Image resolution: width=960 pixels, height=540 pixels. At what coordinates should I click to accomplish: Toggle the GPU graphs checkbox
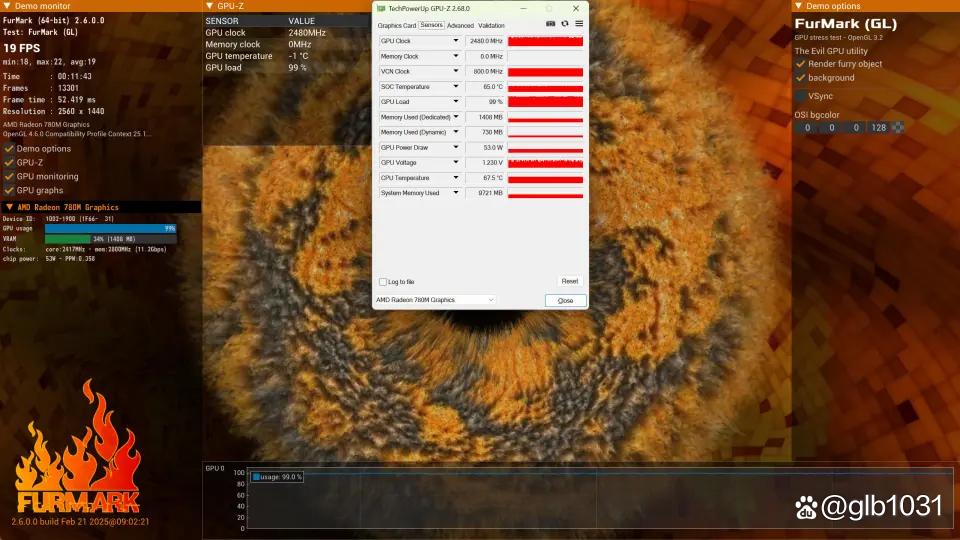tap(9, 190)
